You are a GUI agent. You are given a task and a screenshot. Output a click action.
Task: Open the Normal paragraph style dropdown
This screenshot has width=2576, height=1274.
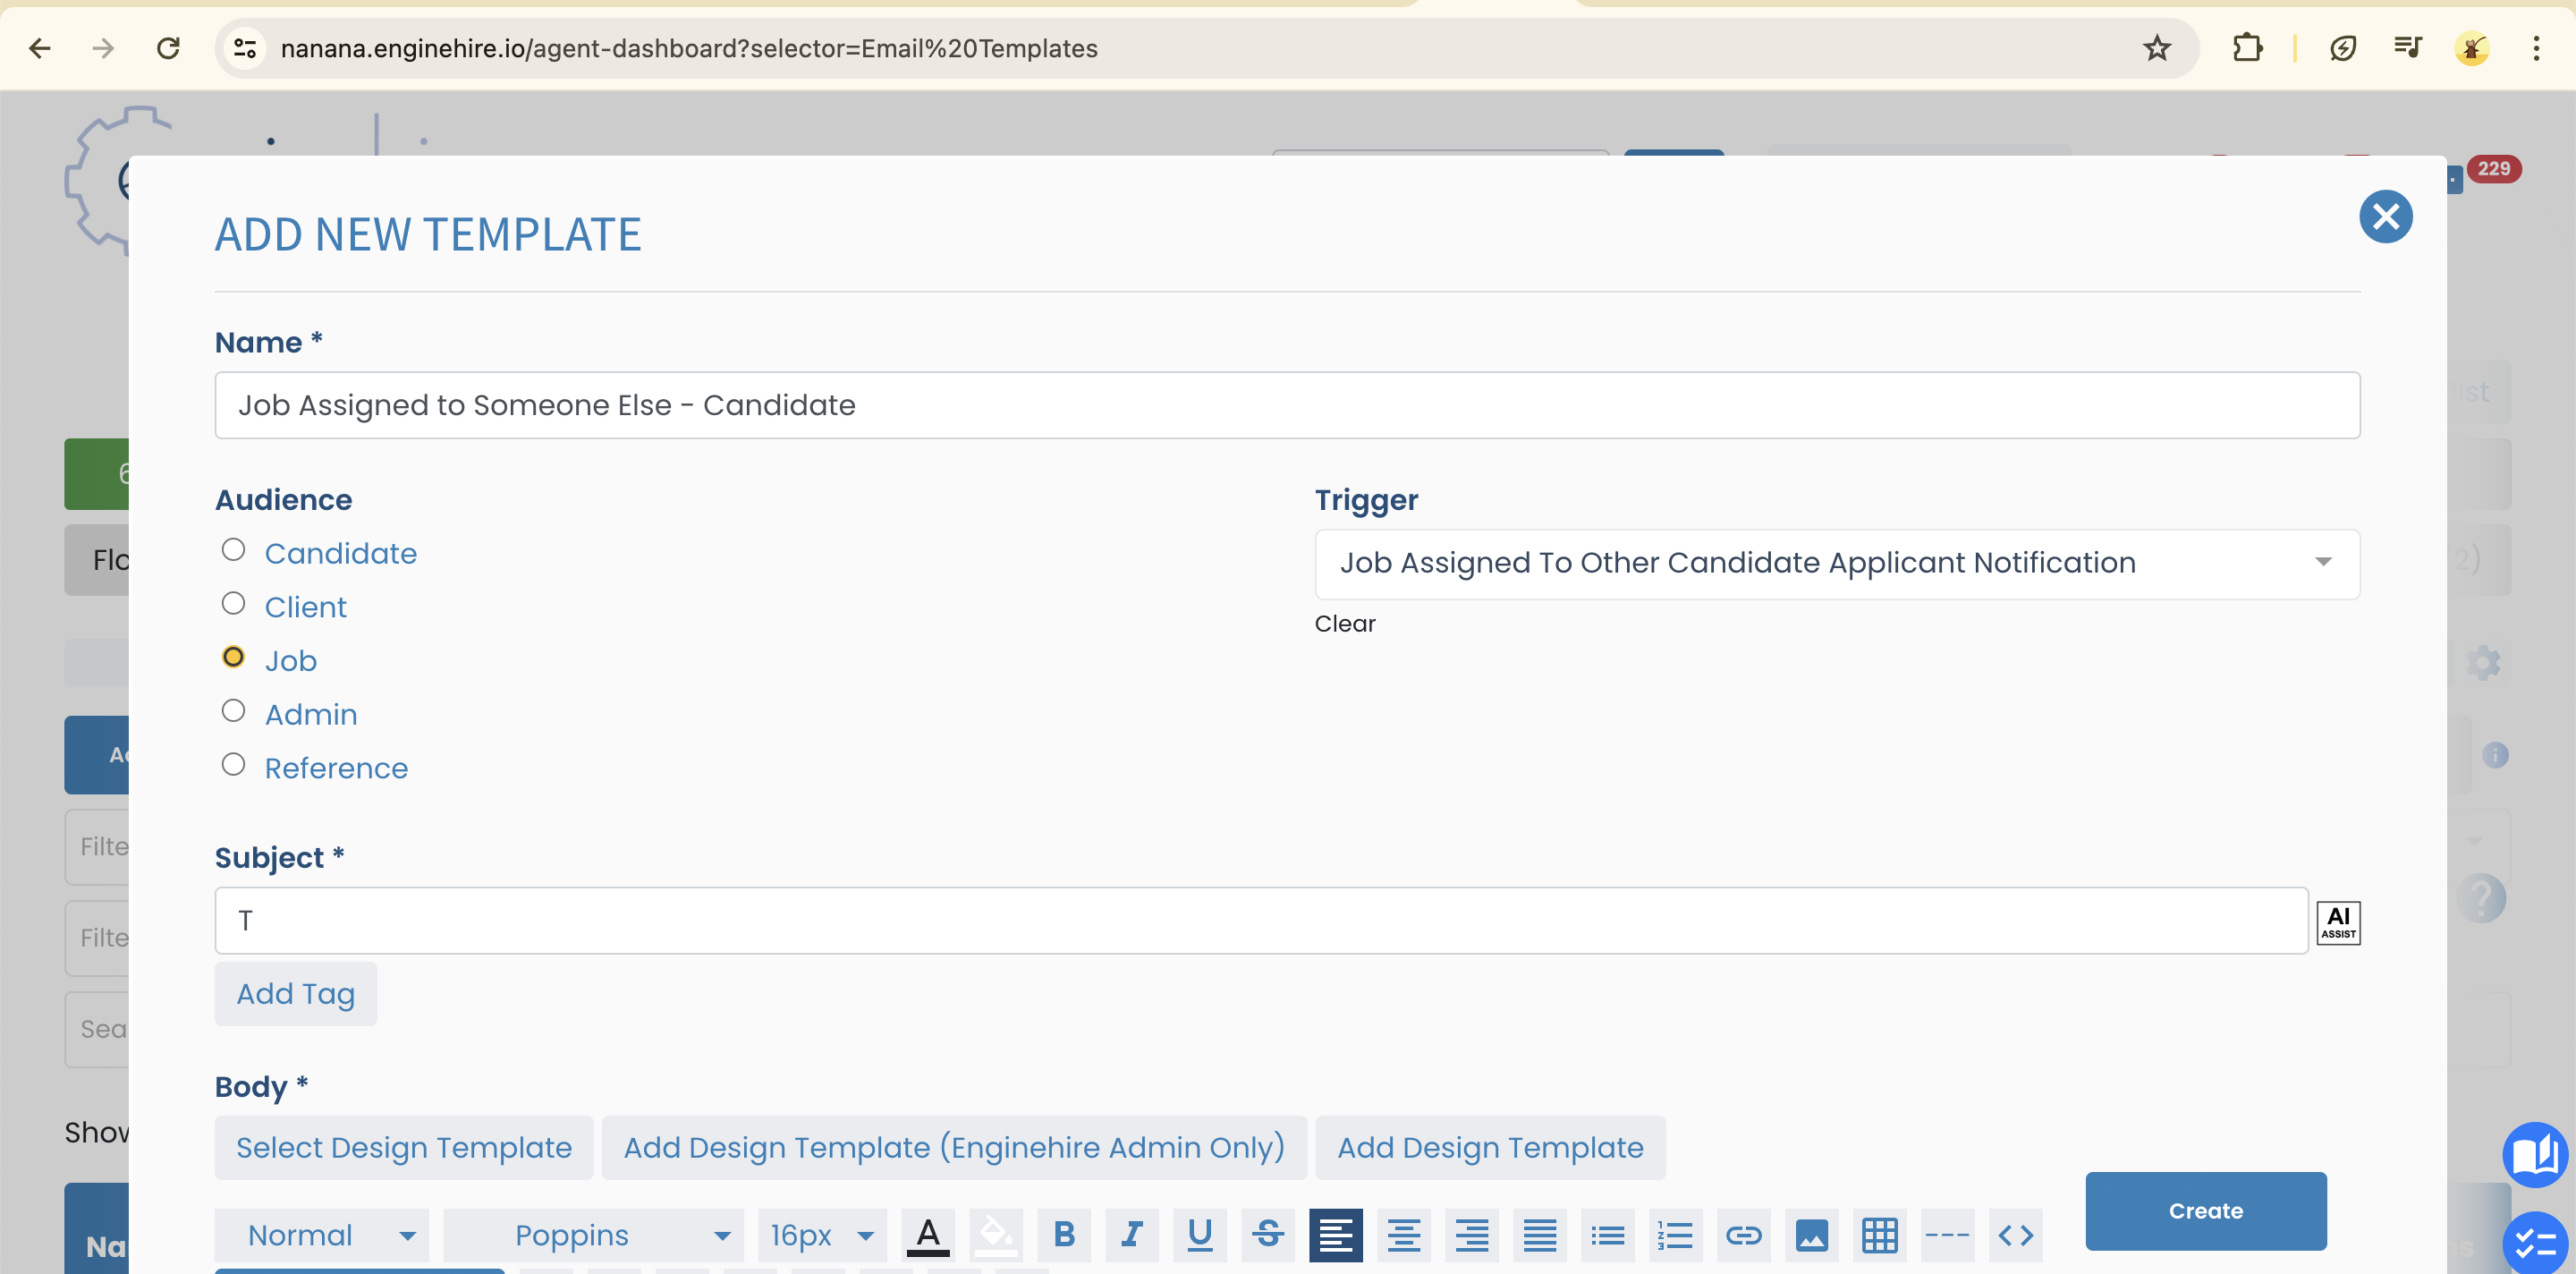coord(322,1235)
